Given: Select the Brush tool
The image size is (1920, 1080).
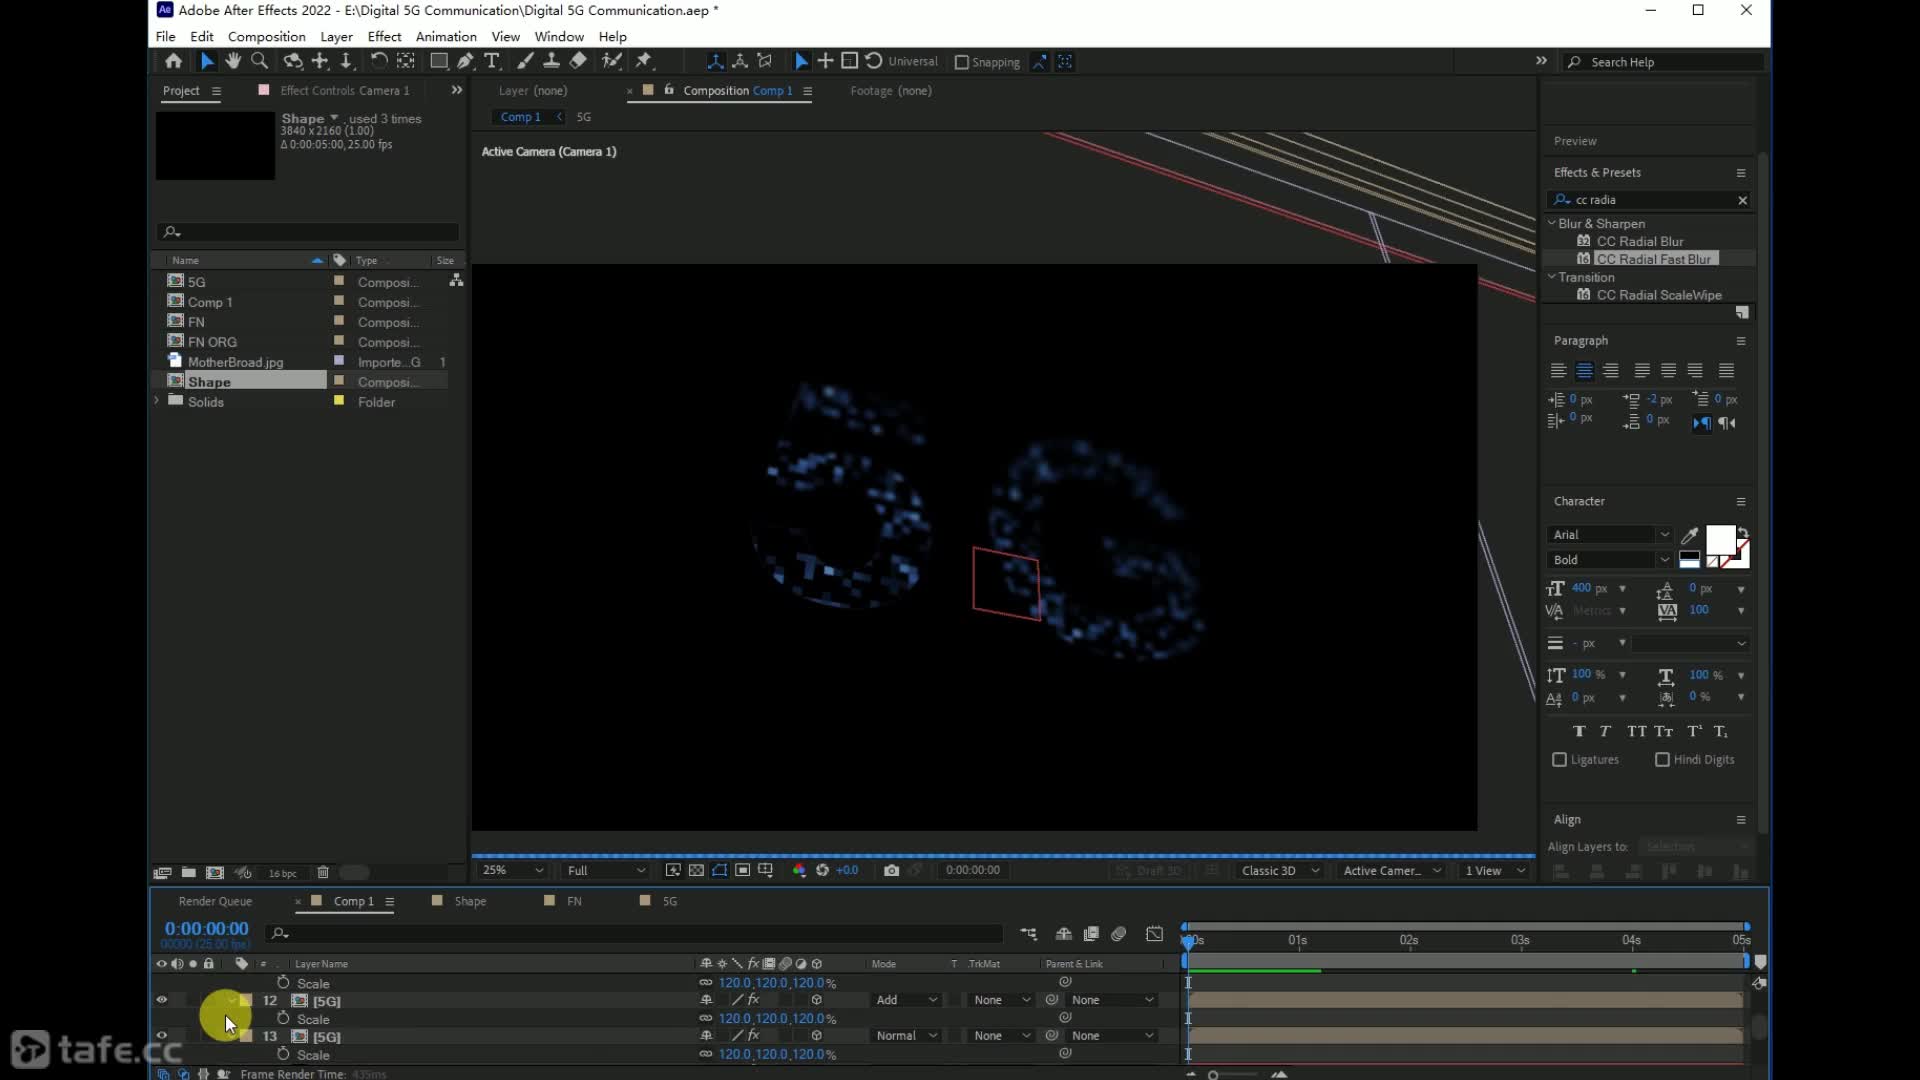Looking at the screenshot, I should point(525,61).
